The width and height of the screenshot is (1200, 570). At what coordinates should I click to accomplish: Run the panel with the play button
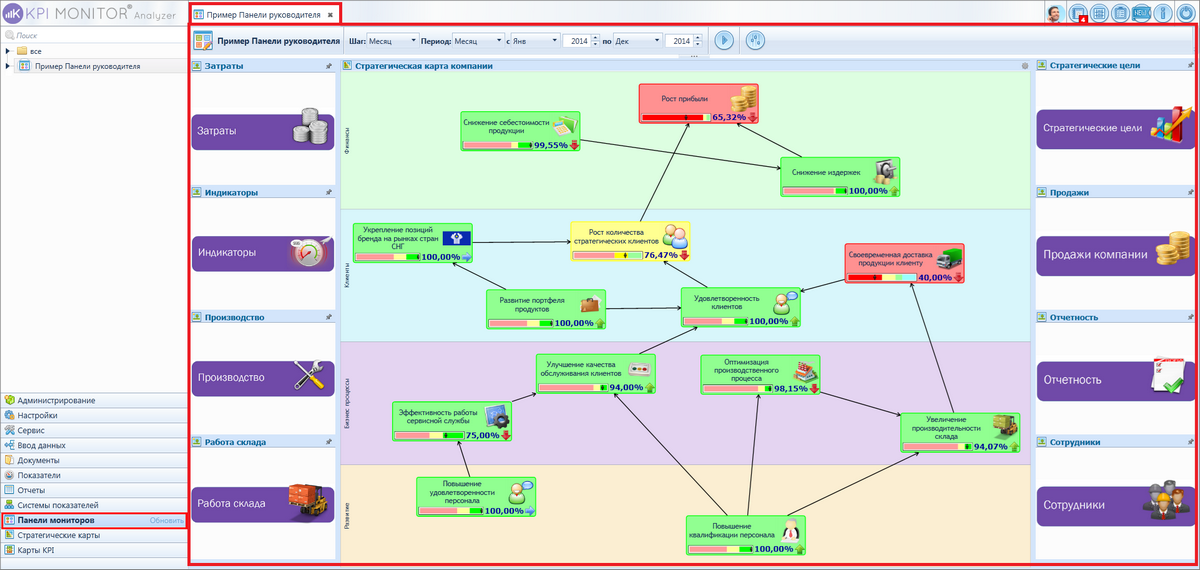(x=724, y=41)
